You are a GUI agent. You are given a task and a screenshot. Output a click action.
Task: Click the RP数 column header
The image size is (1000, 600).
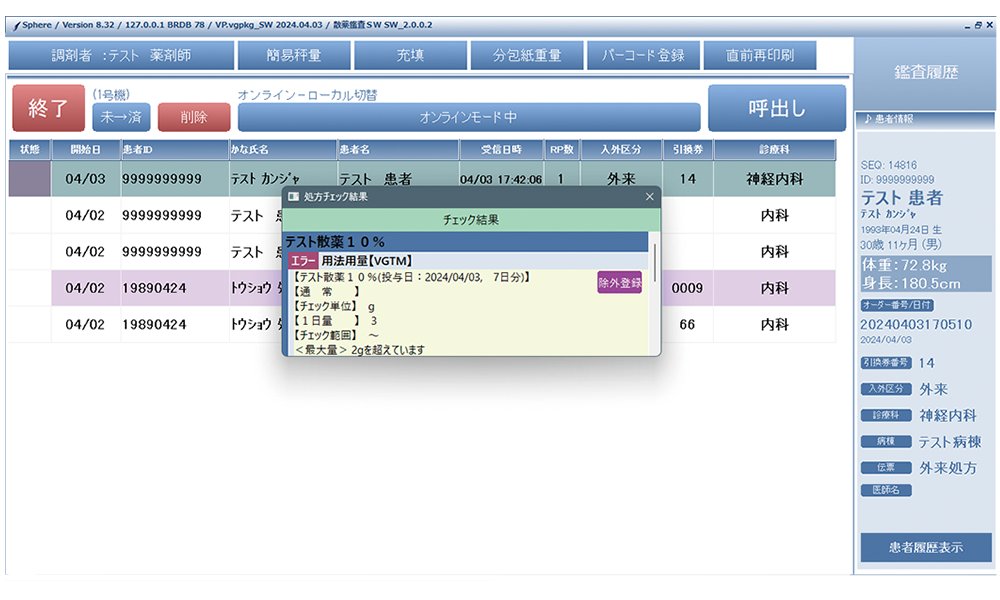pos(562,149)
